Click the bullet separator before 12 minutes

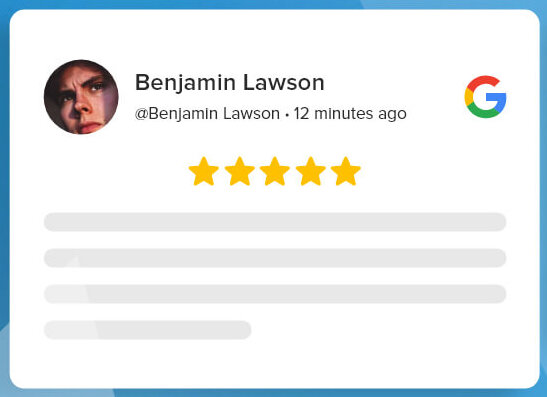coord(287,114)
